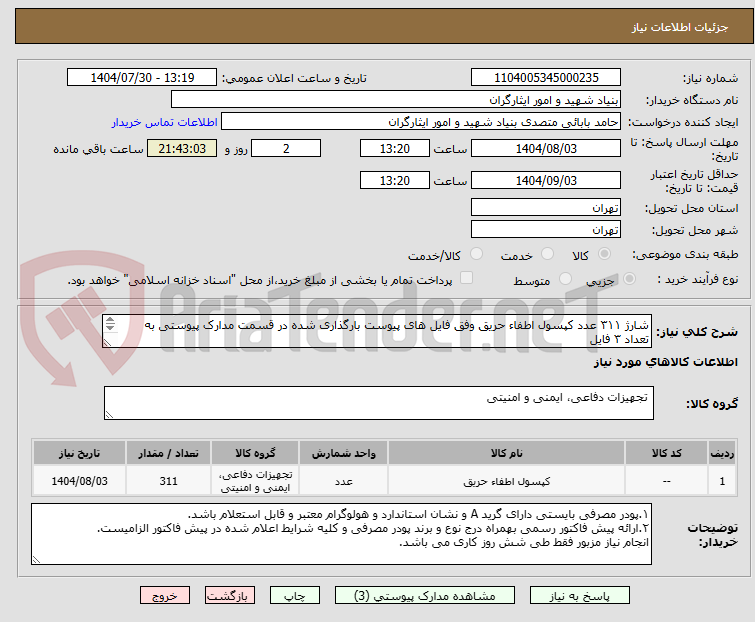Click the ردیف column header
This screenshot has height=622, width=755.
tap(722, 453)
